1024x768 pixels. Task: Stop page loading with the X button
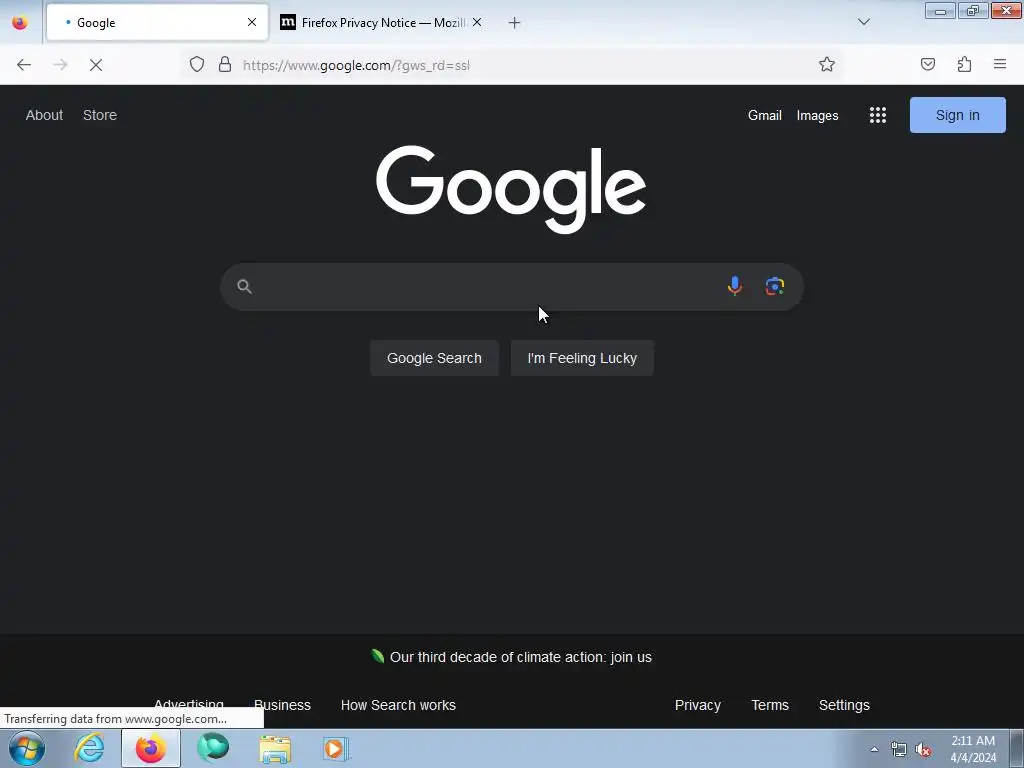point(96,65)
